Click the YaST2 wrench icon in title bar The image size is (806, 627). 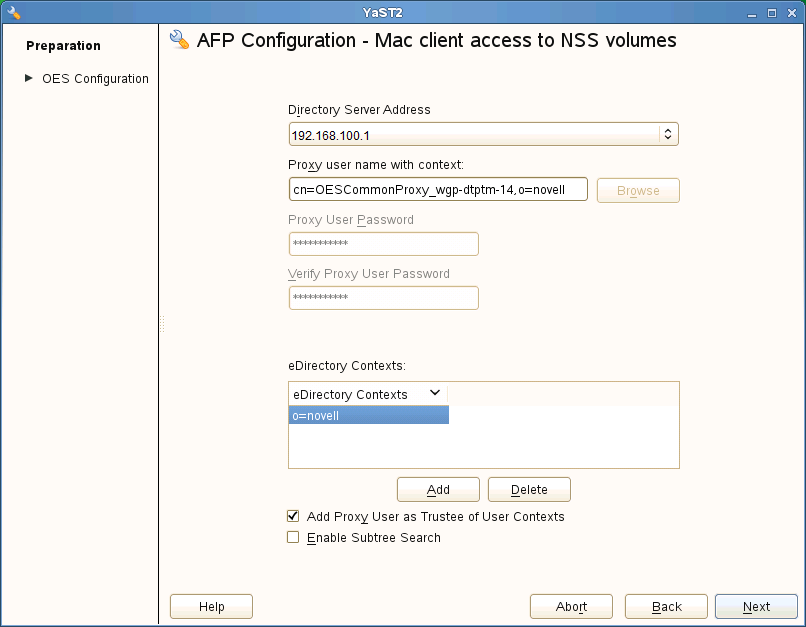[x=14, y=13]
